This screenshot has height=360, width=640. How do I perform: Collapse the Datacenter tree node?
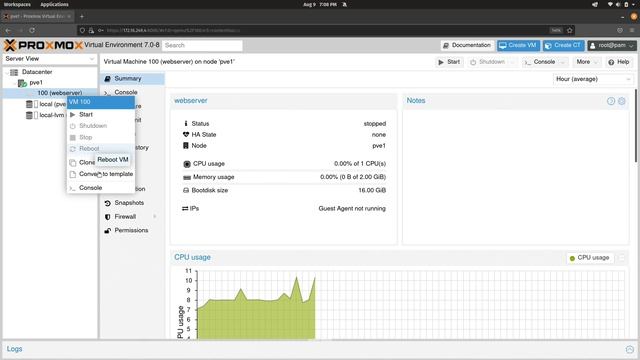(x=7, y=73)
